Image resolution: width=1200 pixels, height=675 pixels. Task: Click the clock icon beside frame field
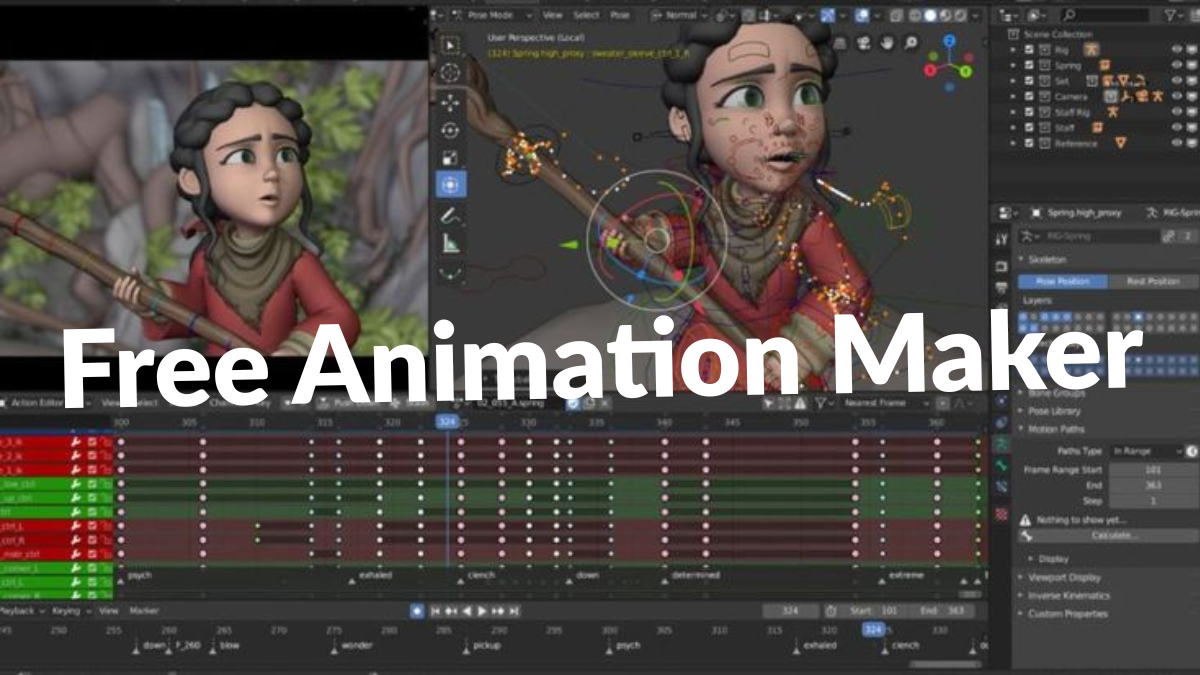(831, 610)
